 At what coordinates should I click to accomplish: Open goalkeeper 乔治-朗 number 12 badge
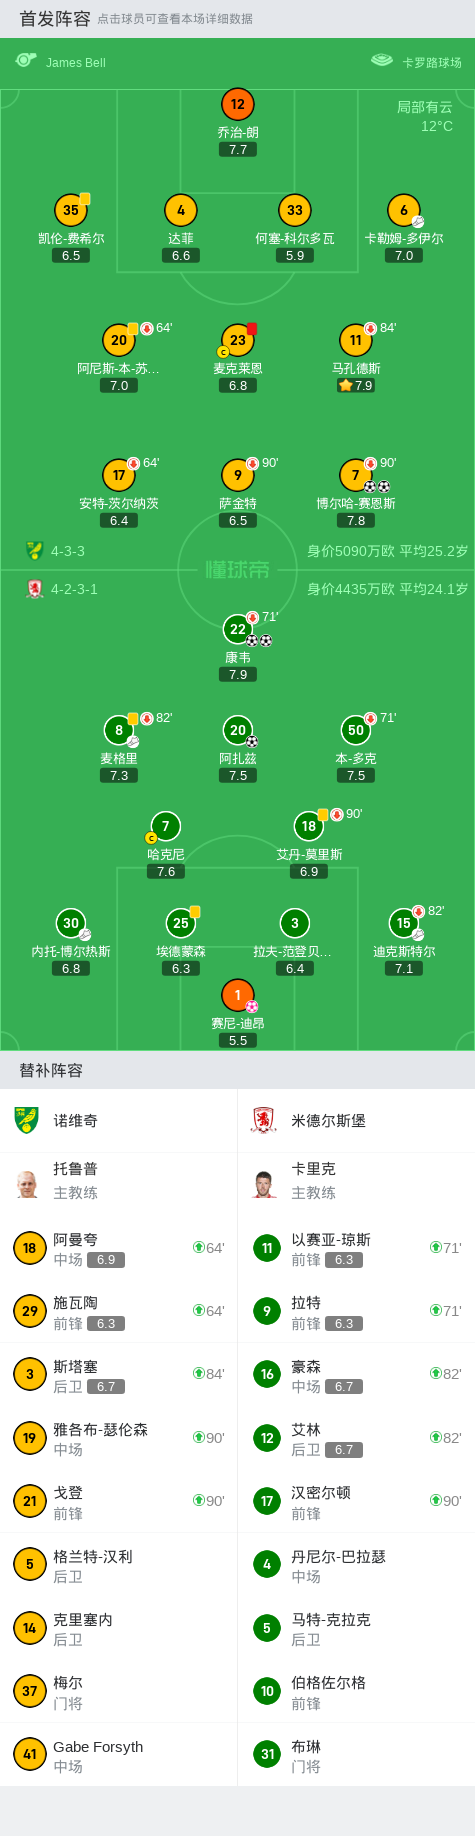point(238,104)
